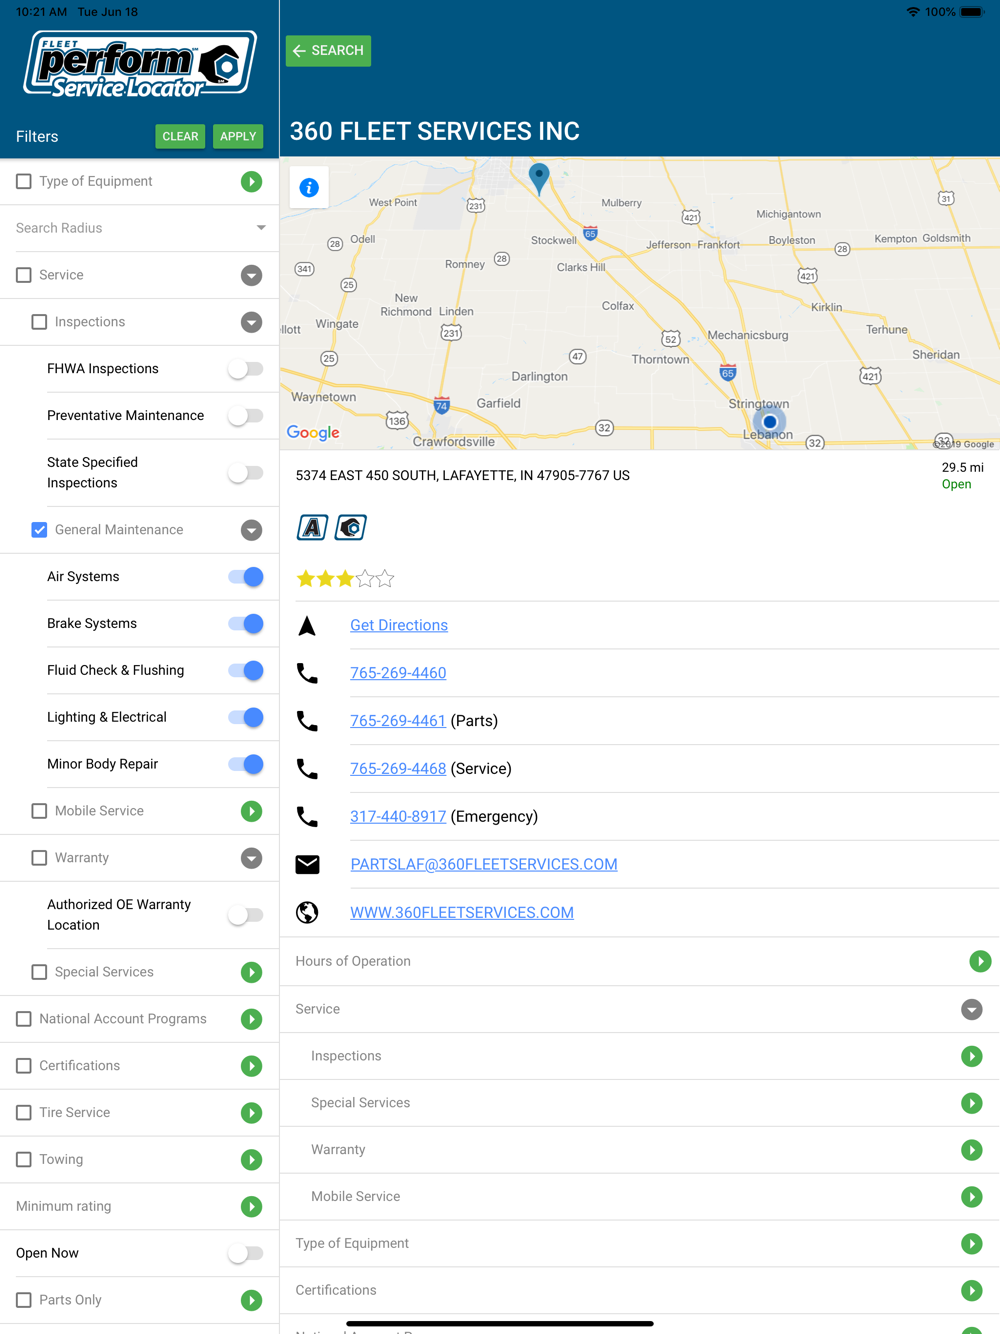Enable the FHWA Inspections toggle
Screen dimensions: 1000x1334
(x=245, y=369)
